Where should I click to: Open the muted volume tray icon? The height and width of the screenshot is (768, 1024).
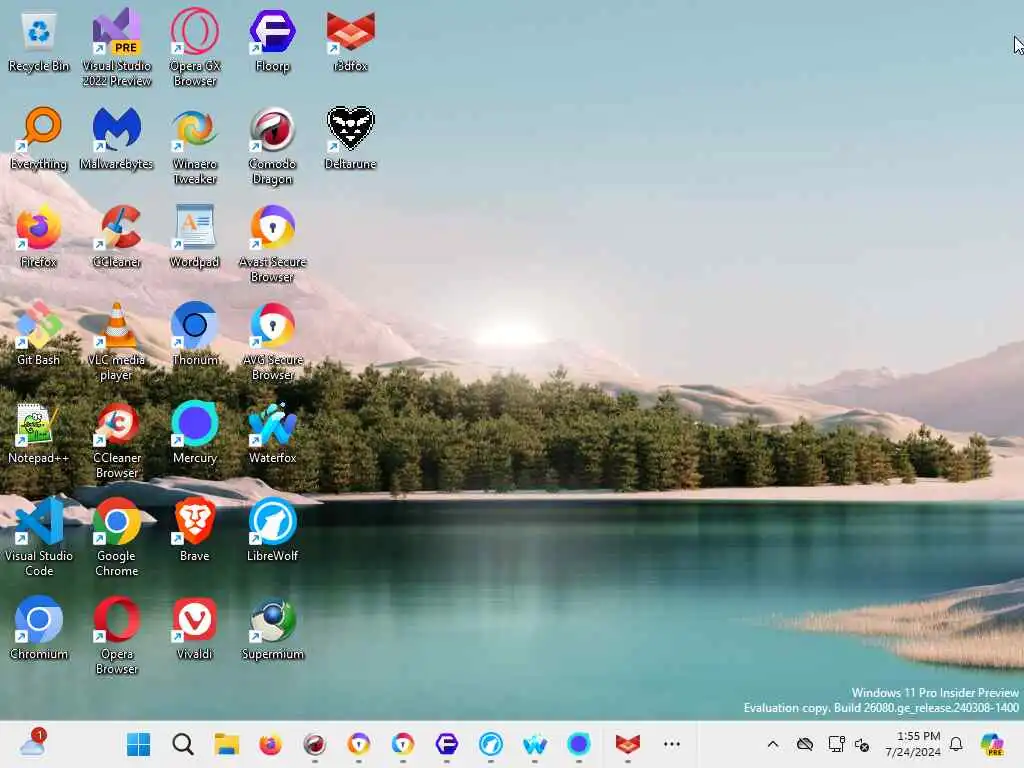[x=861, y=744]
